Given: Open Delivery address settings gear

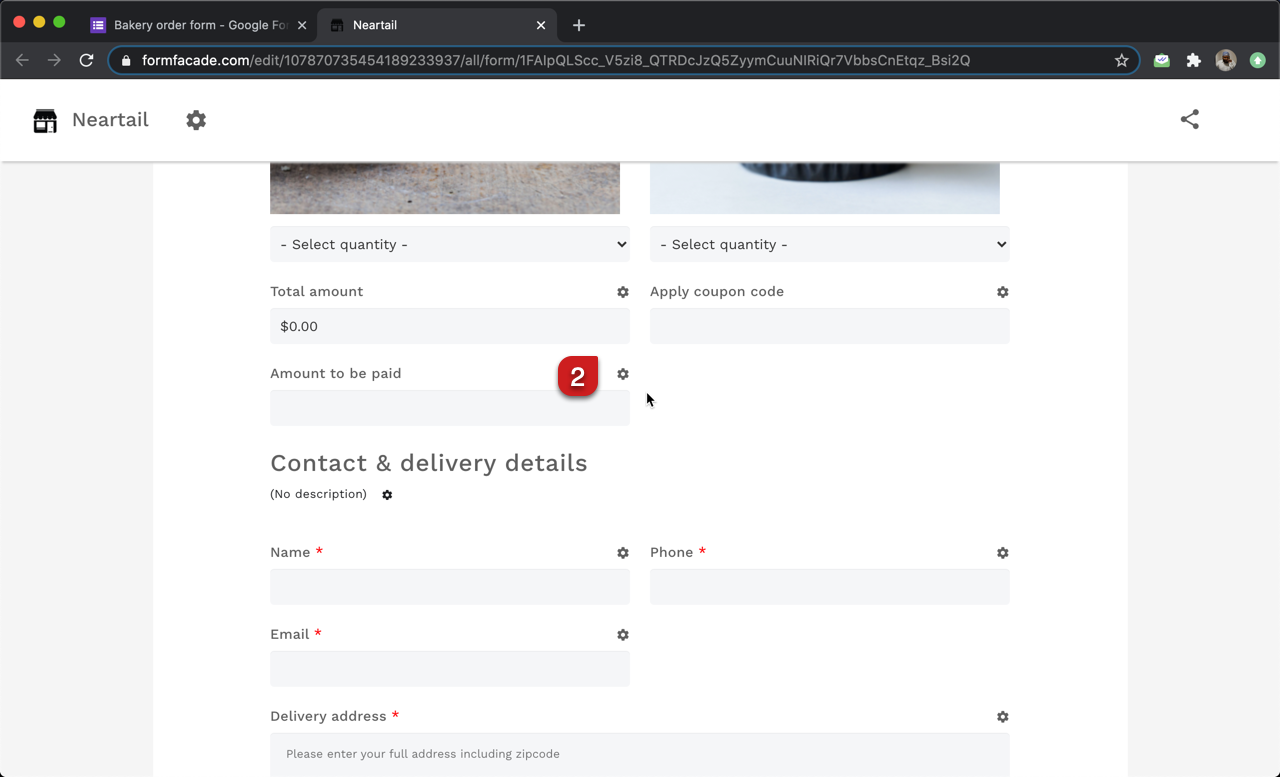Looking at the screenshot, I should click(1003, 717).
